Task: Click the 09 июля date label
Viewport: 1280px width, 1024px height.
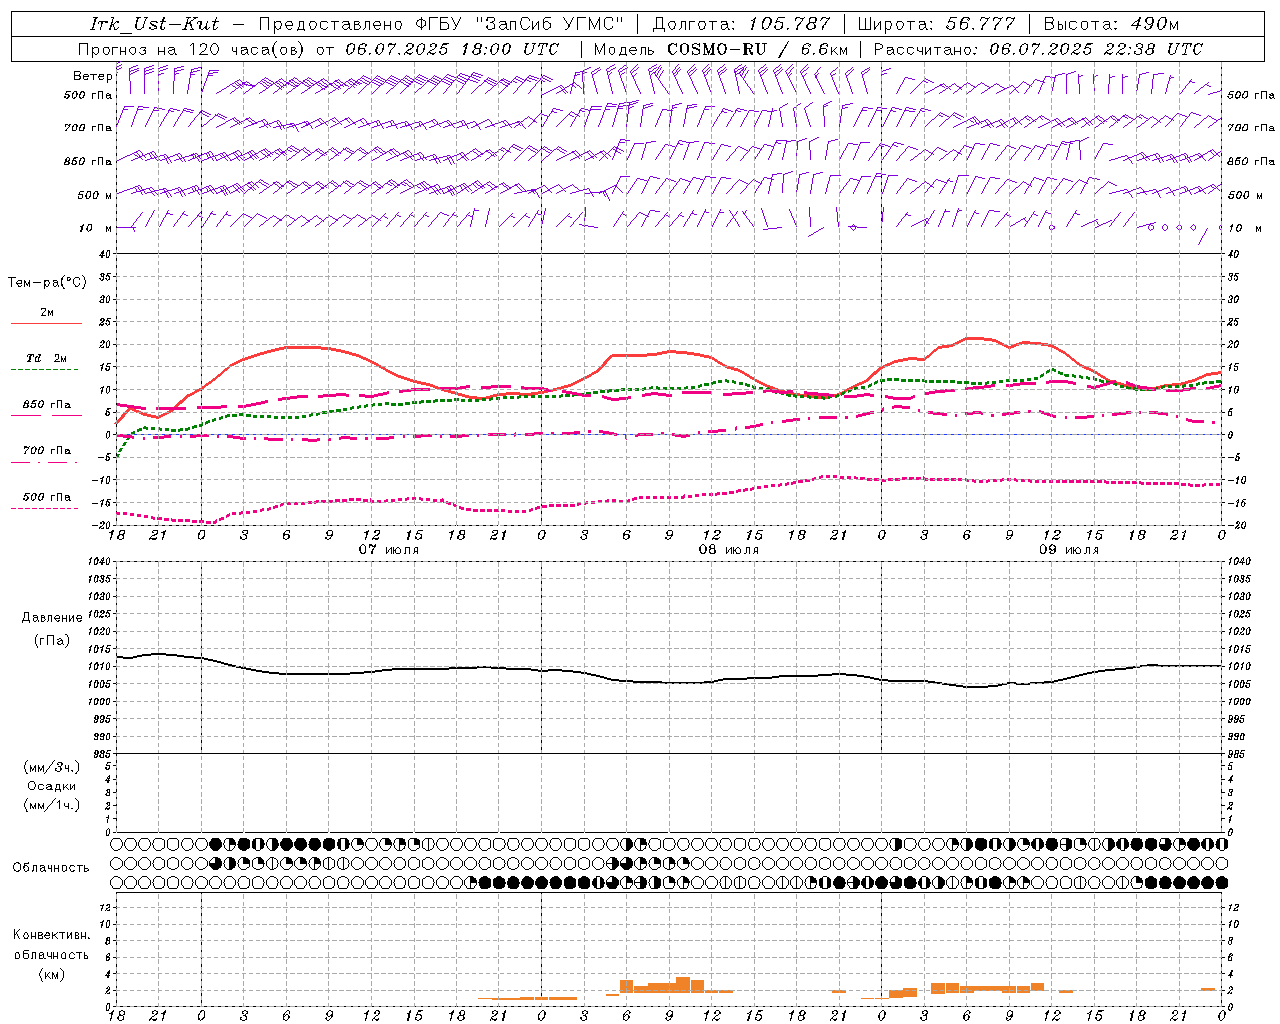Action: point(1069,550)
